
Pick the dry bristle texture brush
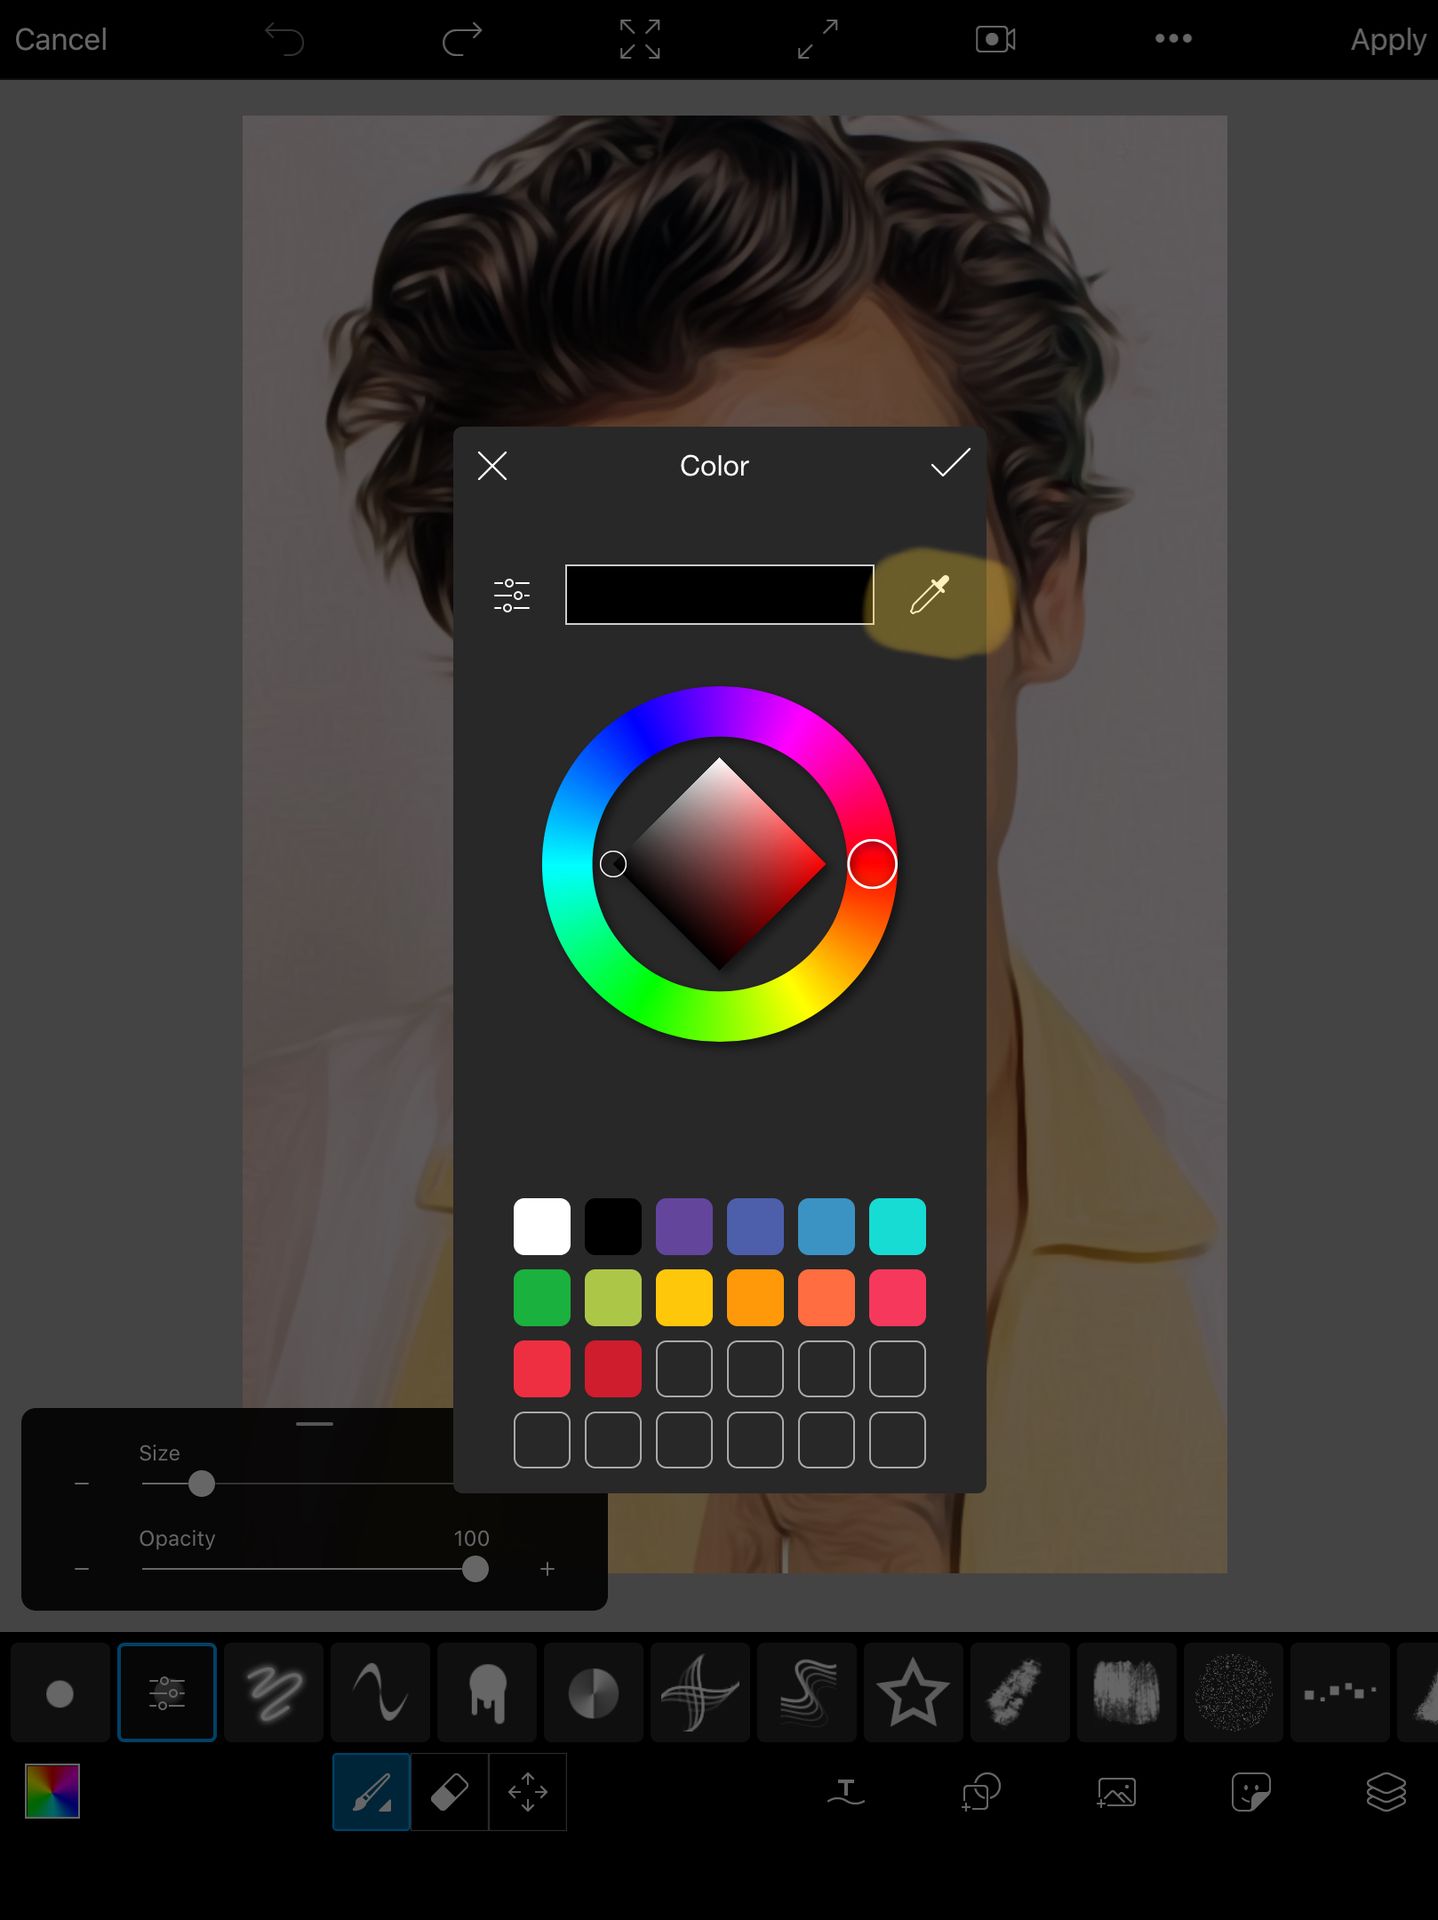tap(1127, 1693)
